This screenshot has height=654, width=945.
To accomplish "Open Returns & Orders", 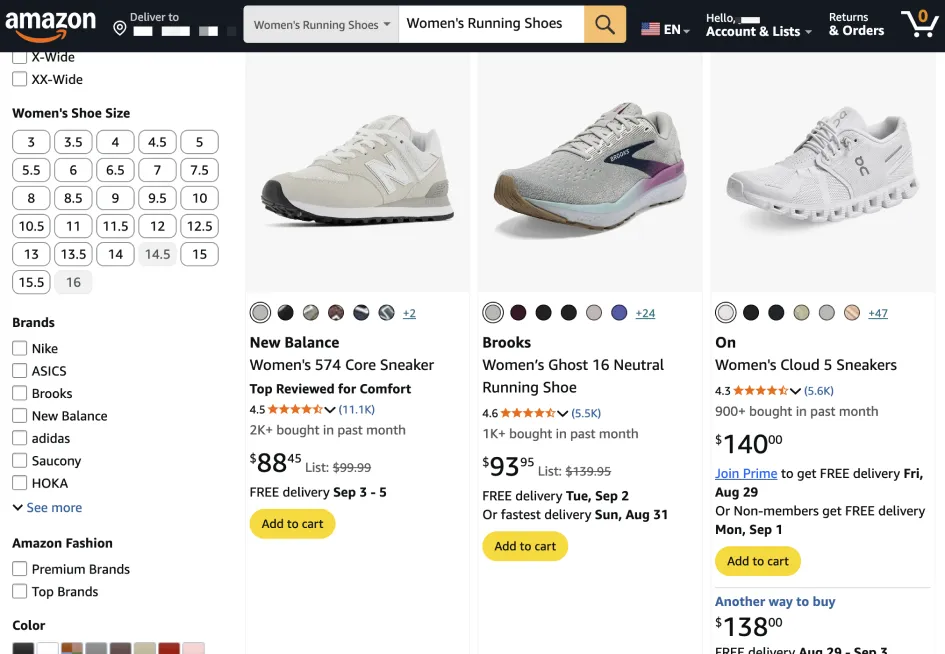I will tap(856, 25).
